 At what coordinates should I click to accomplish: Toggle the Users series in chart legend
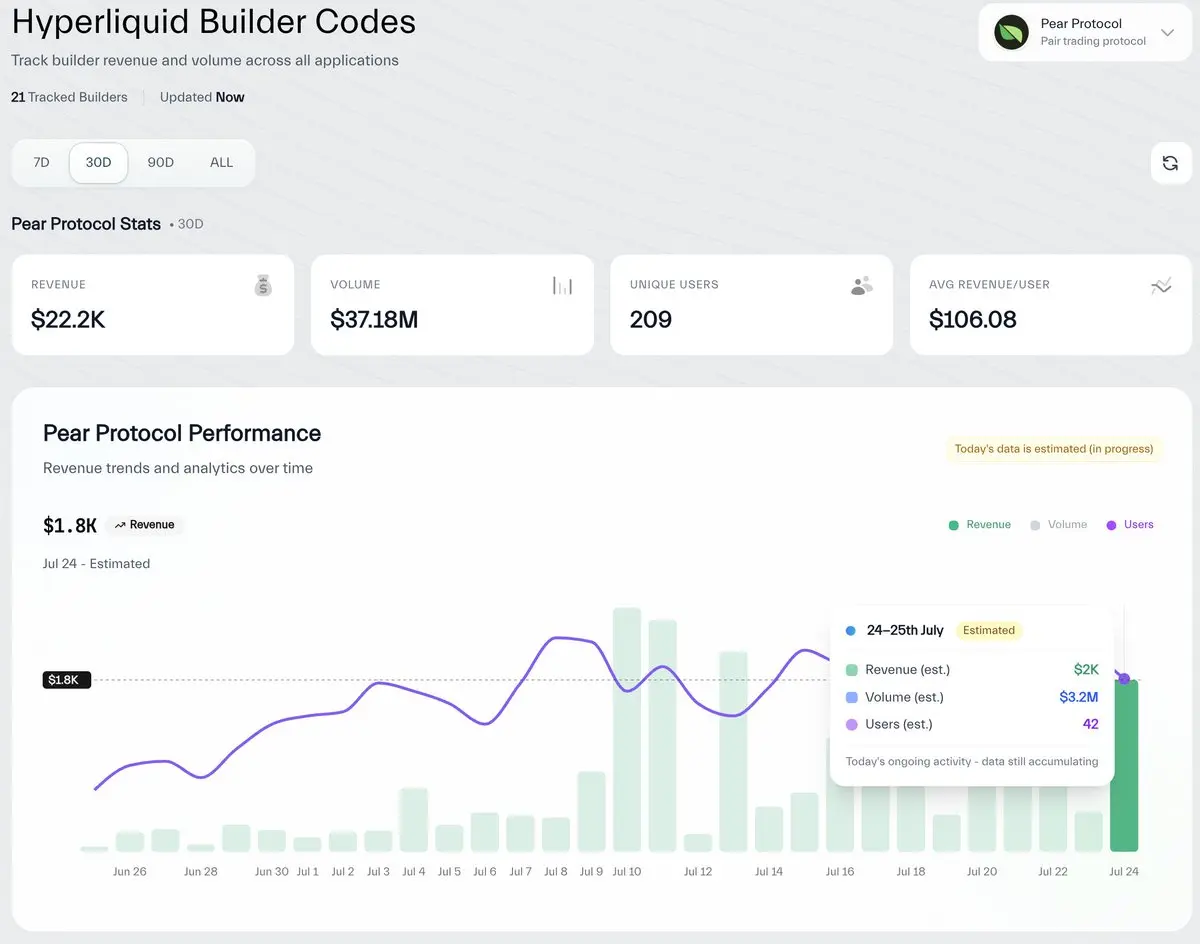[1130, 525]
